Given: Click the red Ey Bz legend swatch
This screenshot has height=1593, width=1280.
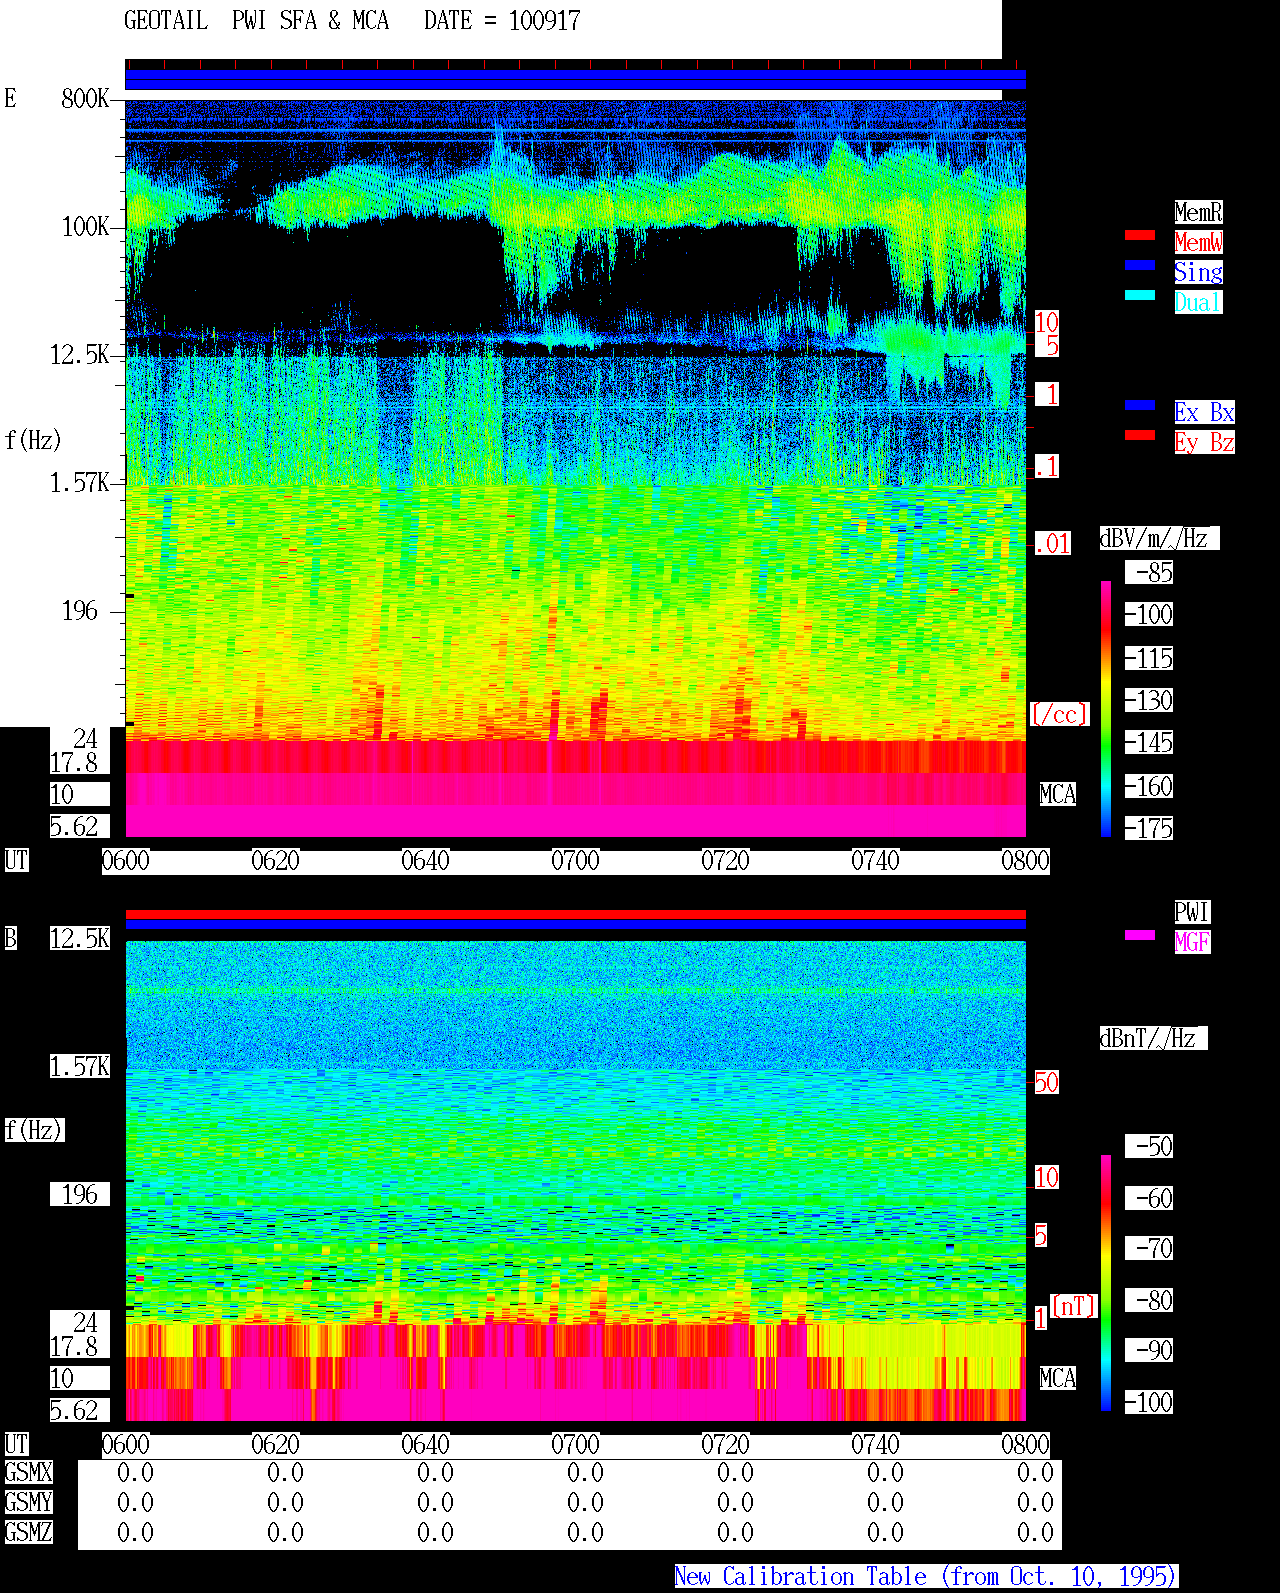Looking at the screenshot, I should pos(1140,435).
